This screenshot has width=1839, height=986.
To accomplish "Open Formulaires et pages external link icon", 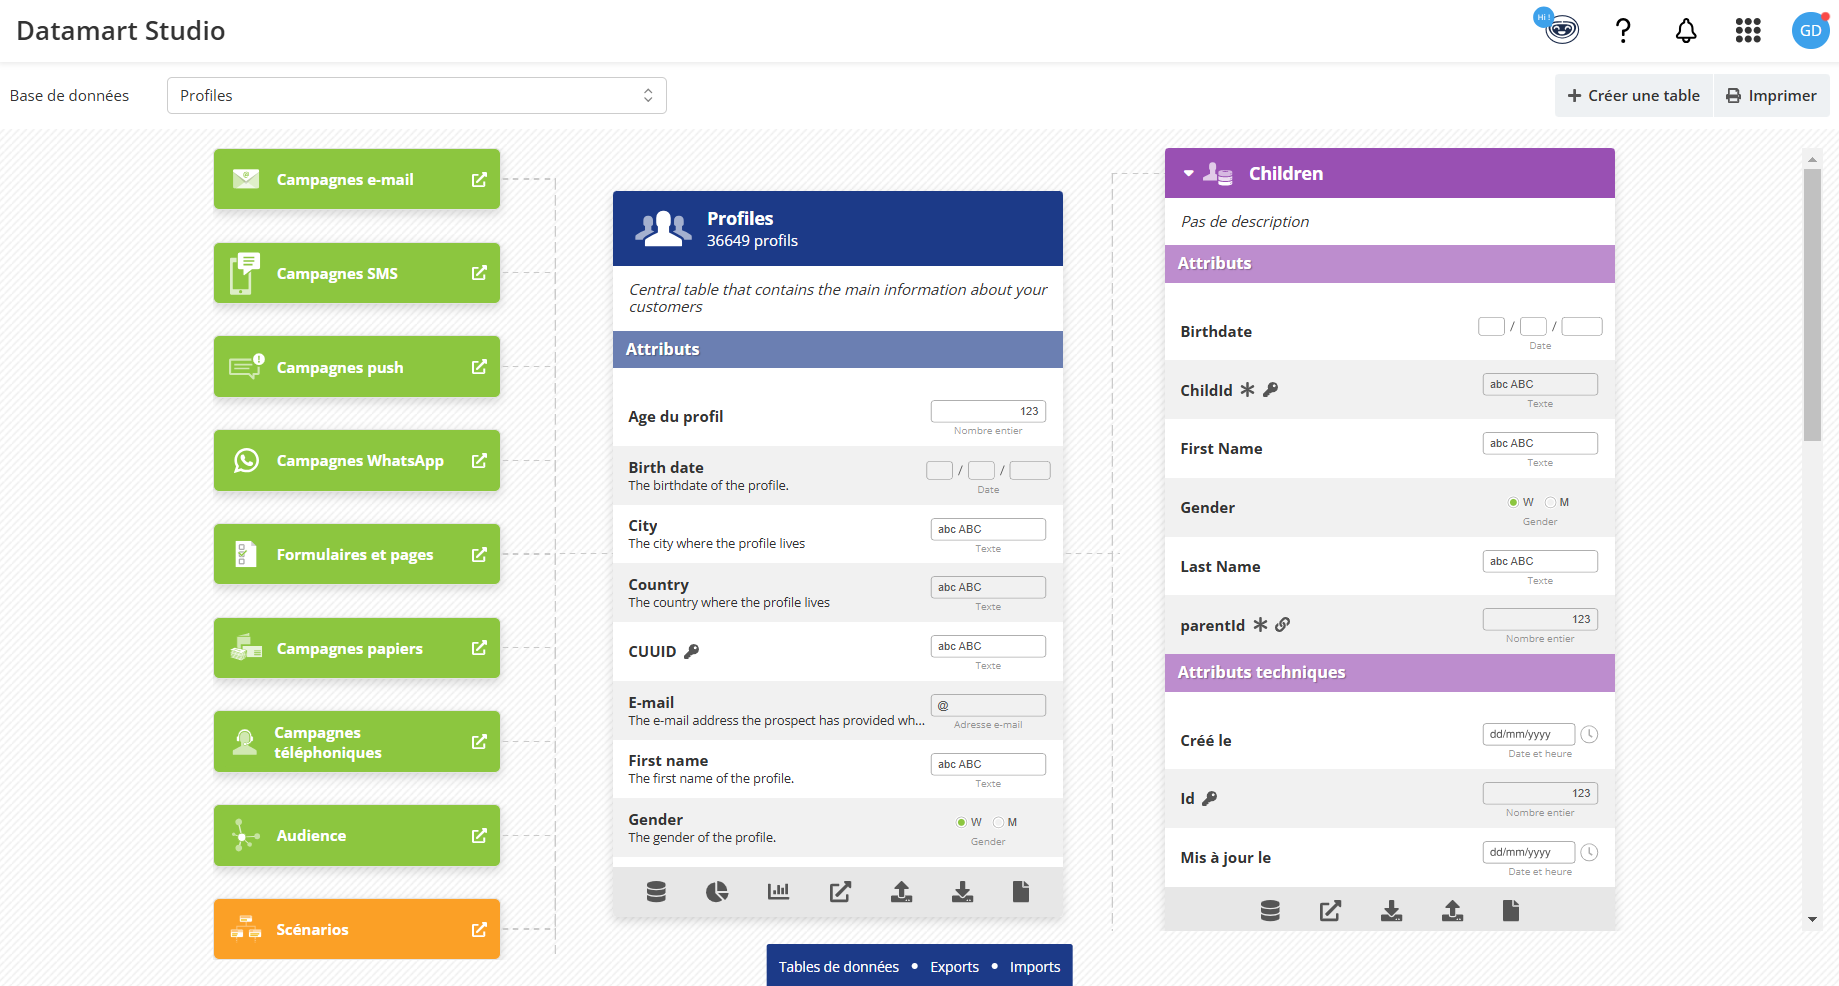I will coord(479,554).
